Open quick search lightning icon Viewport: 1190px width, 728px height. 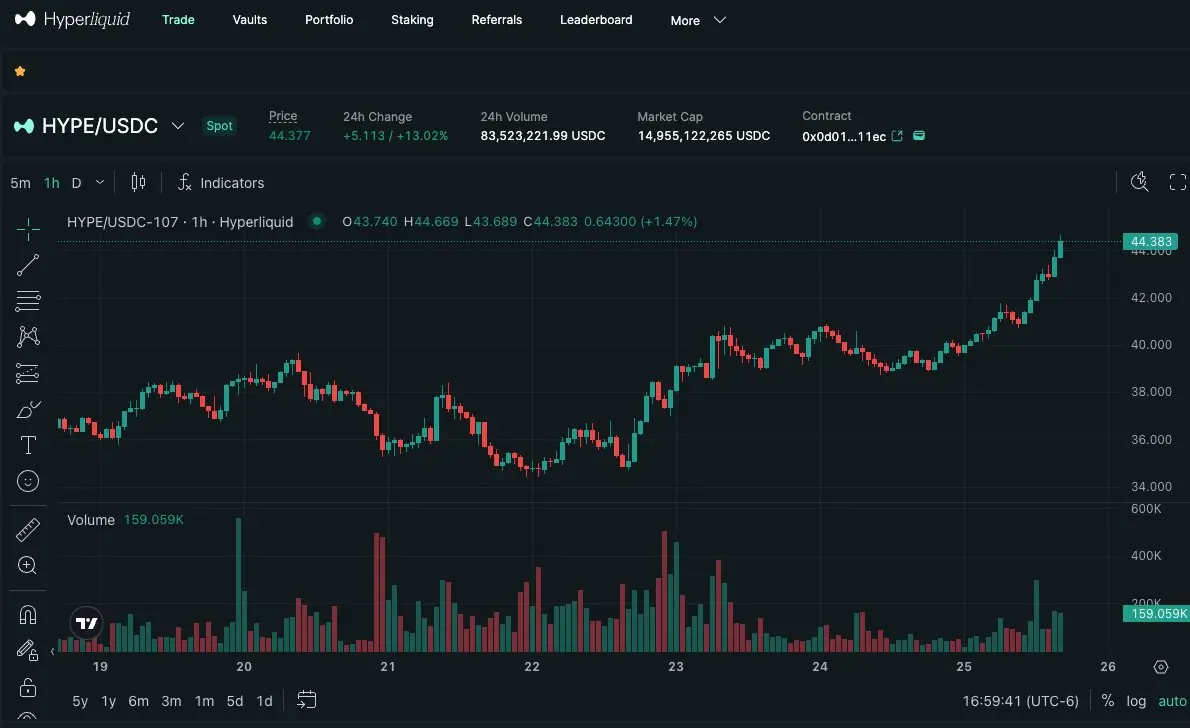1139,181
